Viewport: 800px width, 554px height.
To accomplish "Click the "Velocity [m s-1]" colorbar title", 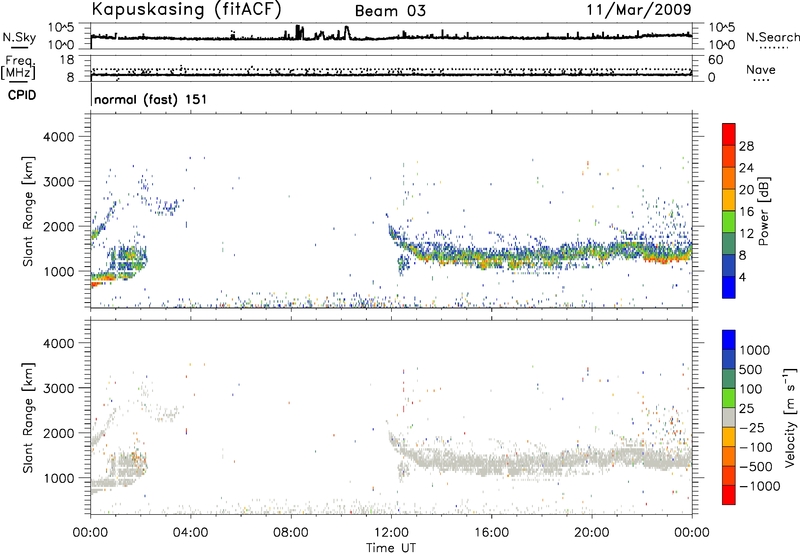I will pos(790,417).
